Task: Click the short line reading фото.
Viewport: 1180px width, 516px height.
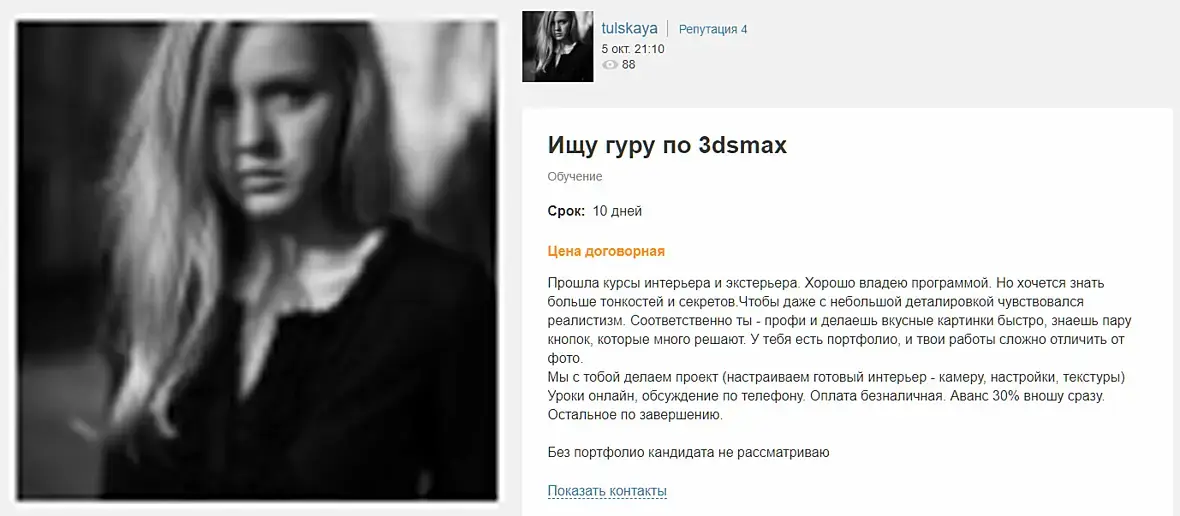Action: click(x=561, y=358)
